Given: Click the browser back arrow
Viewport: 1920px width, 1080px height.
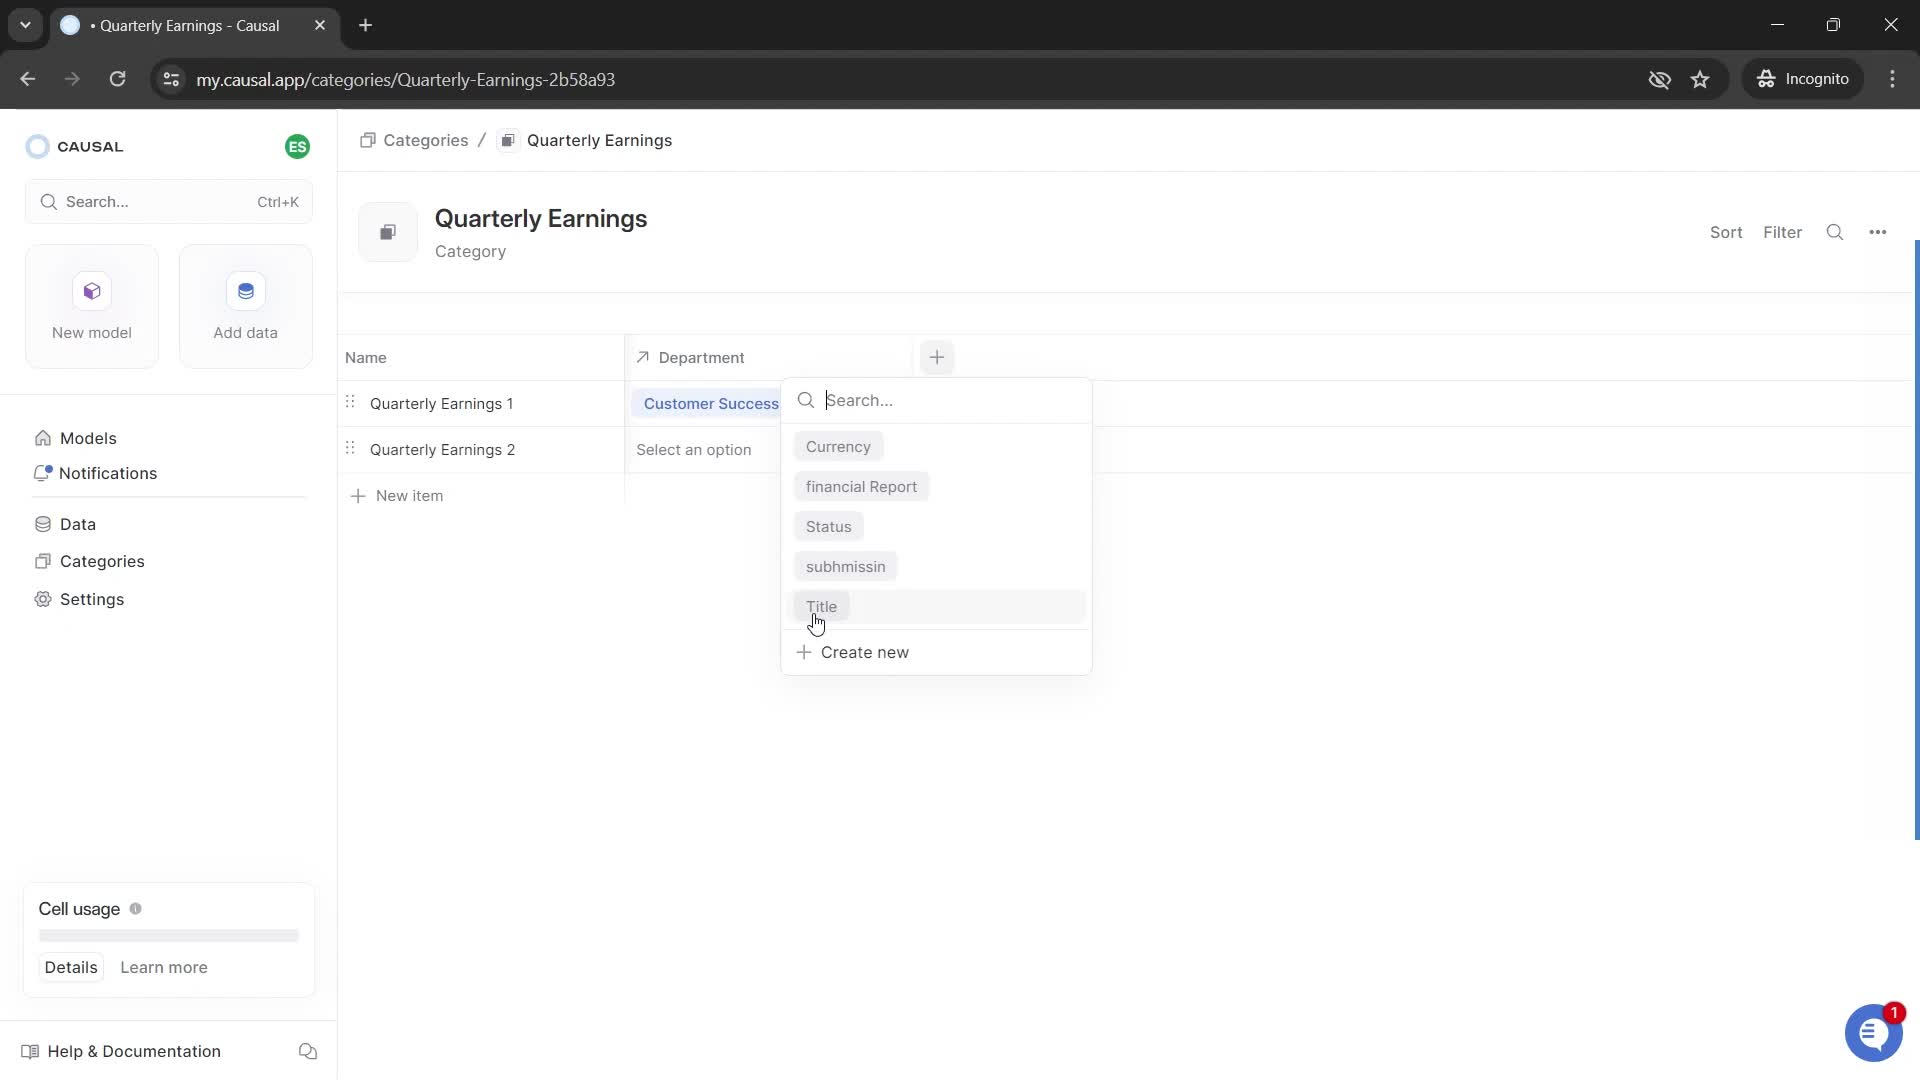Looking at the screenshot, I should click(x=28, y=79).
